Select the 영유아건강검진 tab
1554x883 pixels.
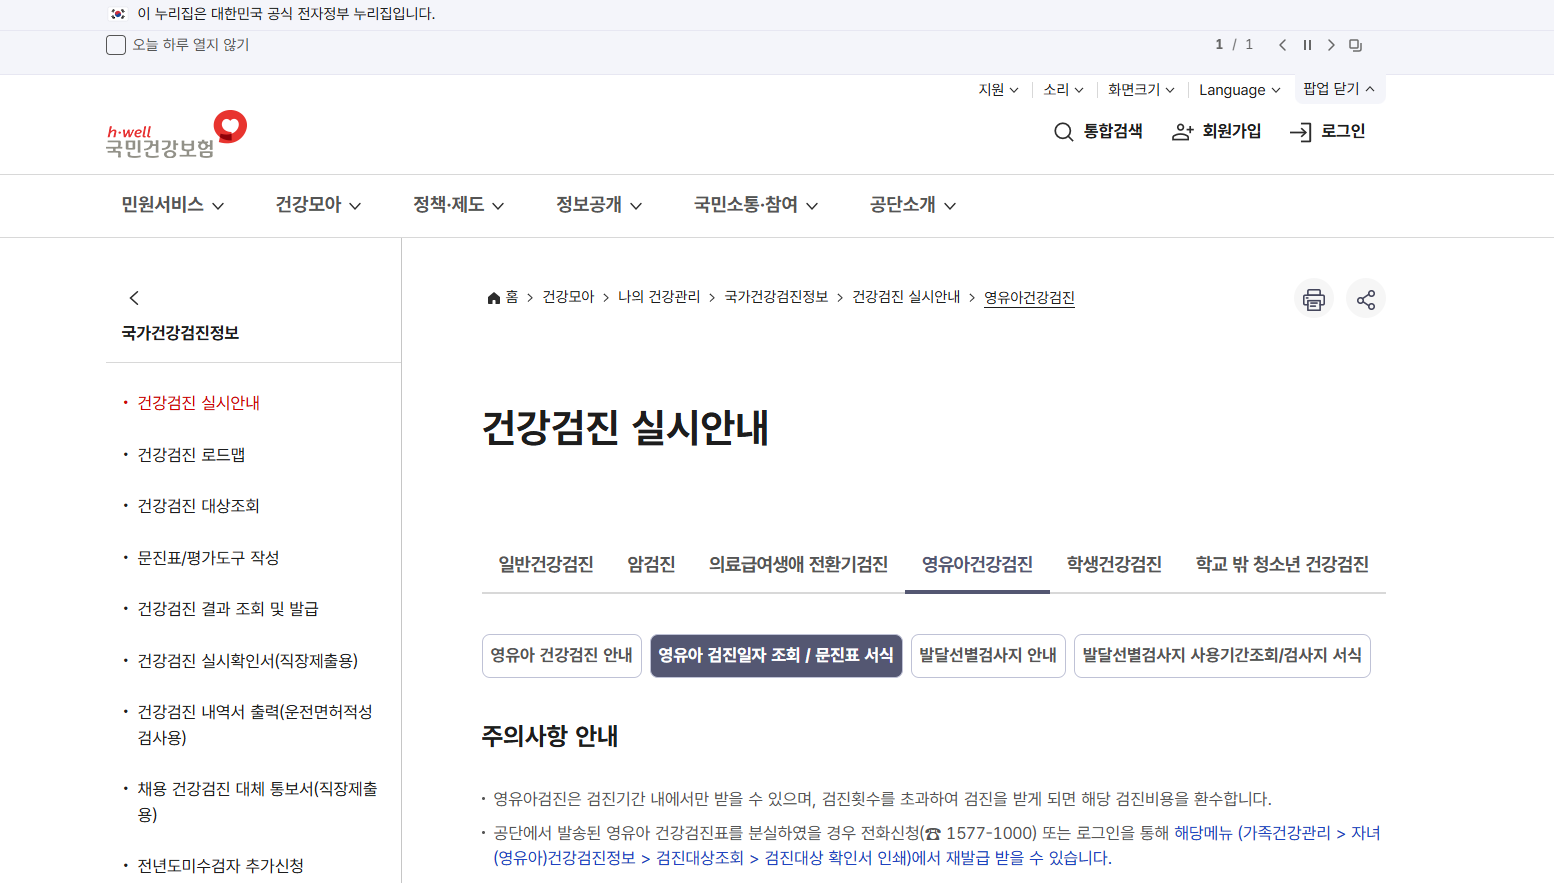tap(977, 564)
